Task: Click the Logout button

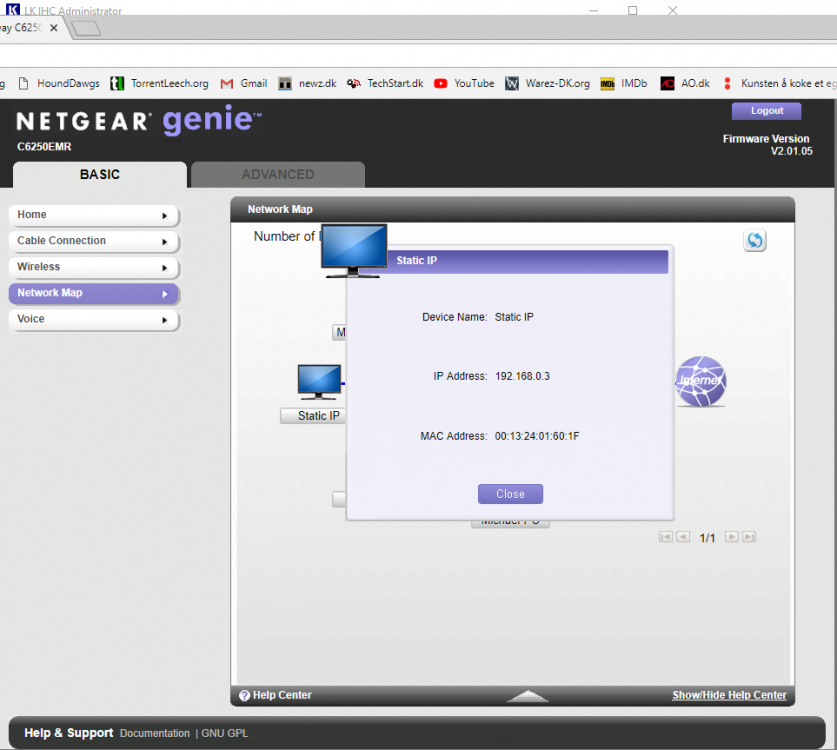Action: [x=767, y=111]
